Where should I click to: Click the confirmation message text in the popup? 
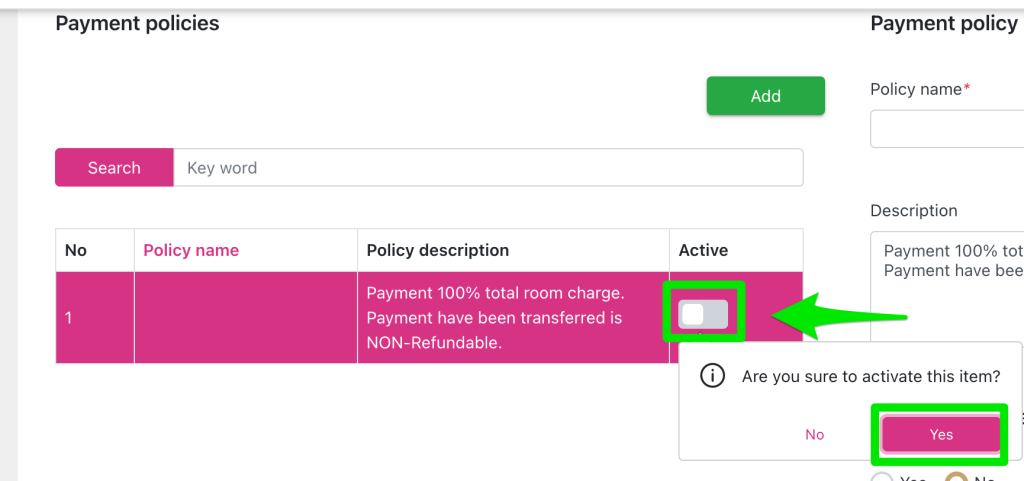[x=870, y=376]
